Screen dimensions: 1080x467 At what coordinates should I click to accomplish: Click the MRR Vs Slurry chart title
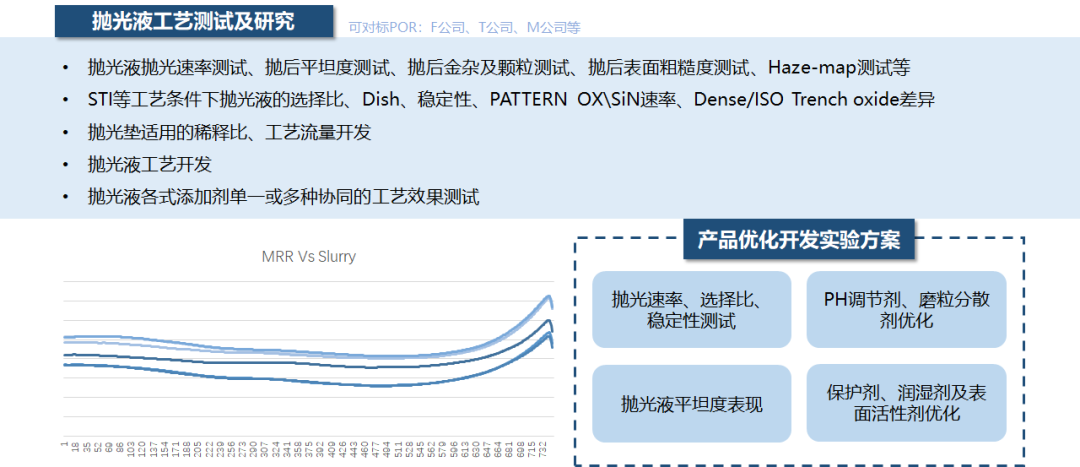pyautogui.click(x=309, y=257)
